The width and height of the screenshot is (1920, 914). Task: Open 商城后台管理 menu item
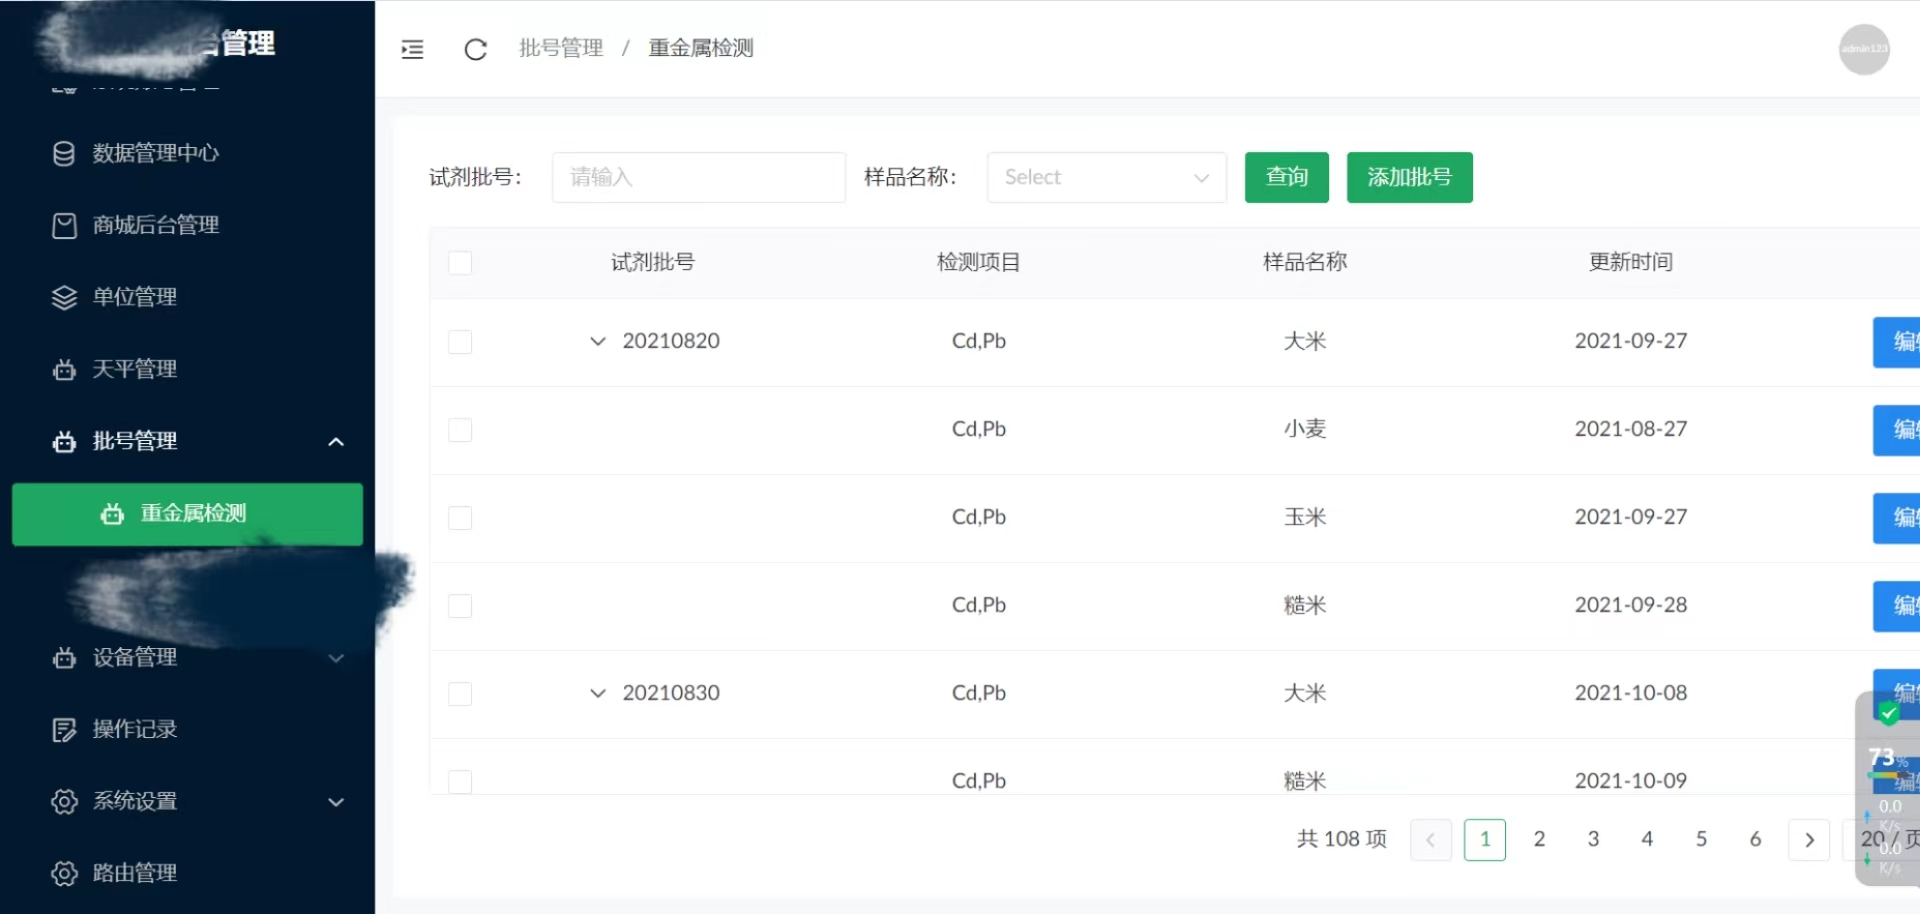[187, 225]
